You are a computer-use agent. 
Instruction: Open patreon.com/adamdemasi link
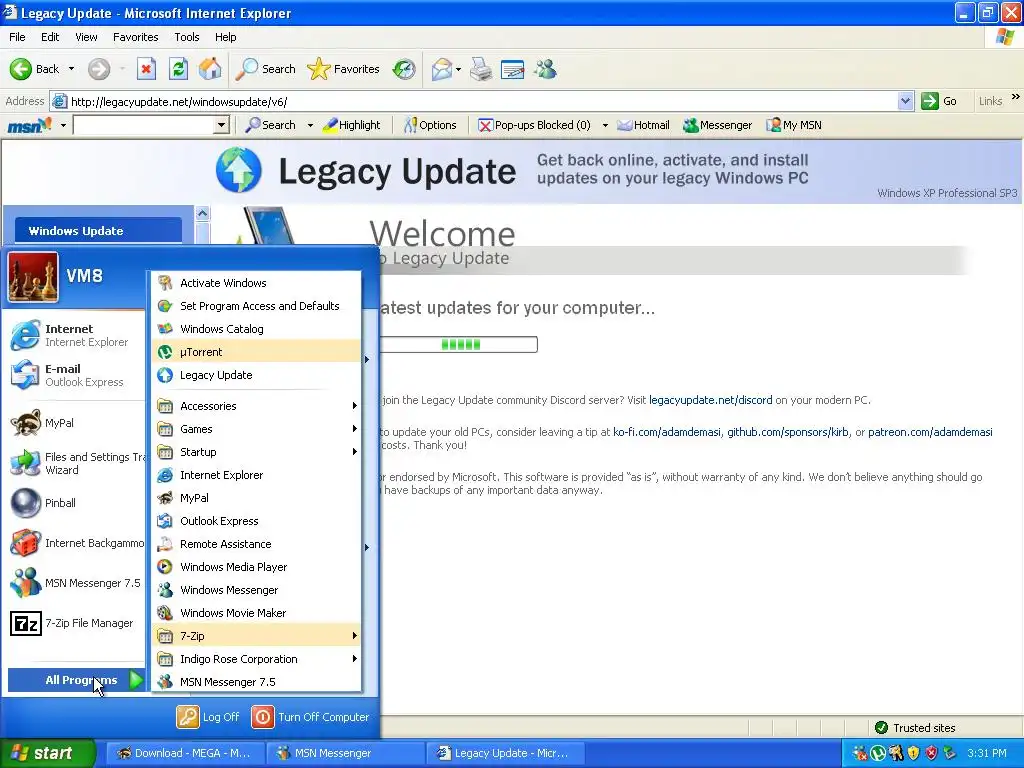click(x=930, y=432)
